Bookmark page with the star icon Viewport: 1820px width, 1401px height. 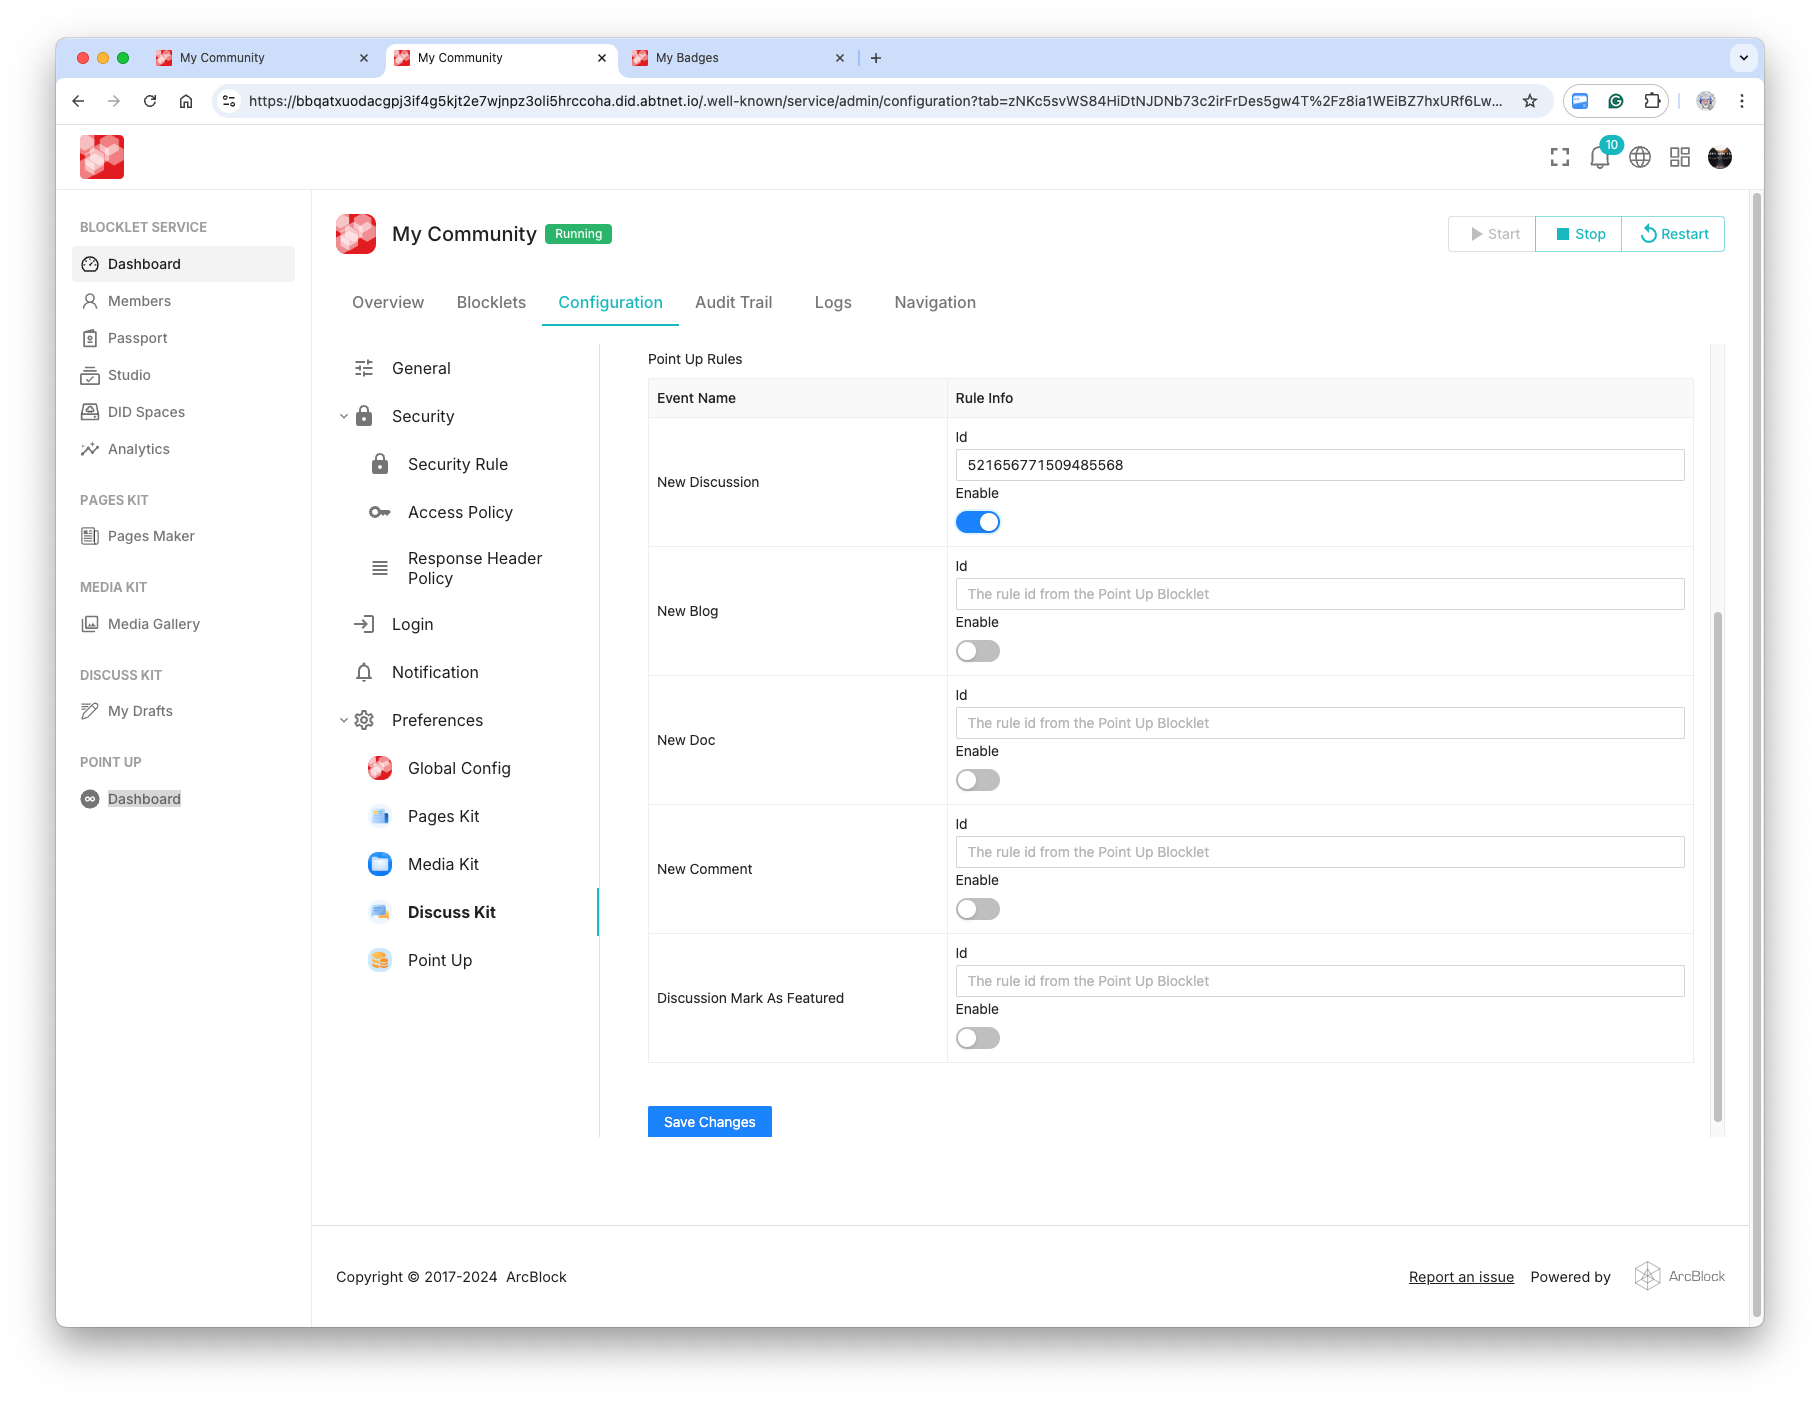click(x=1530, y=101)
